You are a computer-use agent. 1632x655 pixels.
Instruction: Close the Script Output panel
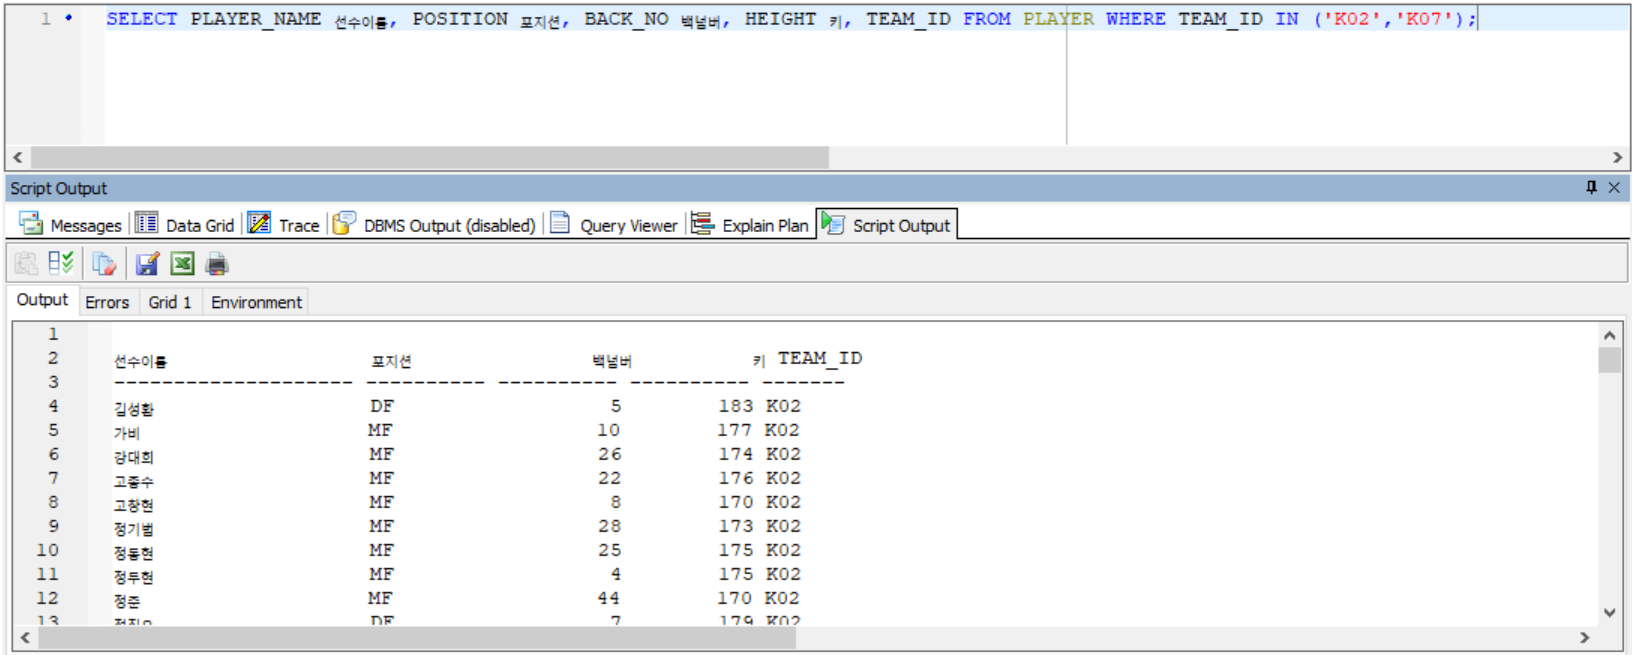(x=1614, y=187)
